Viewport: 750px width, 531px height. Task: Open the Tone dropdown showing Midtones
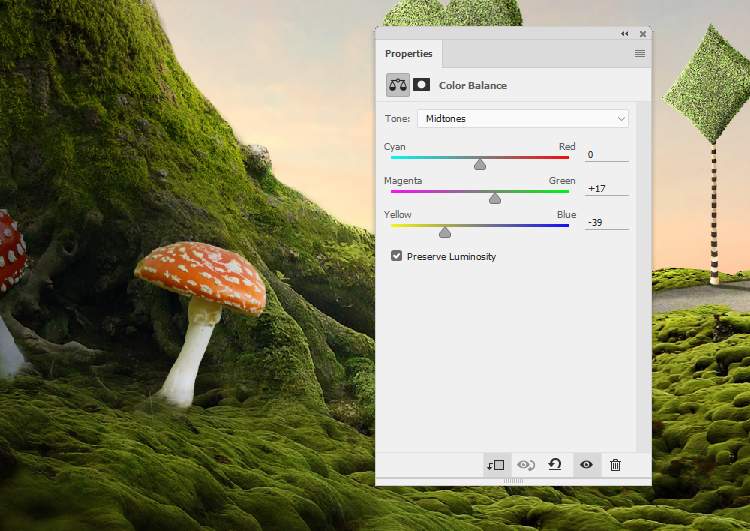(x=522, y=118)
